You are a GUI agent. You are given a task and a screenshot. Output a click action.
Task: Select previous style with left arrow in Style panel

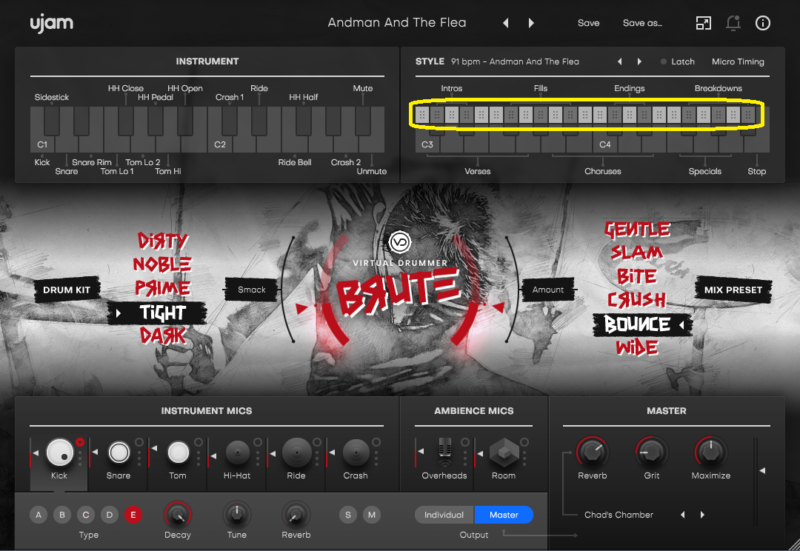(x=620, y=62)
